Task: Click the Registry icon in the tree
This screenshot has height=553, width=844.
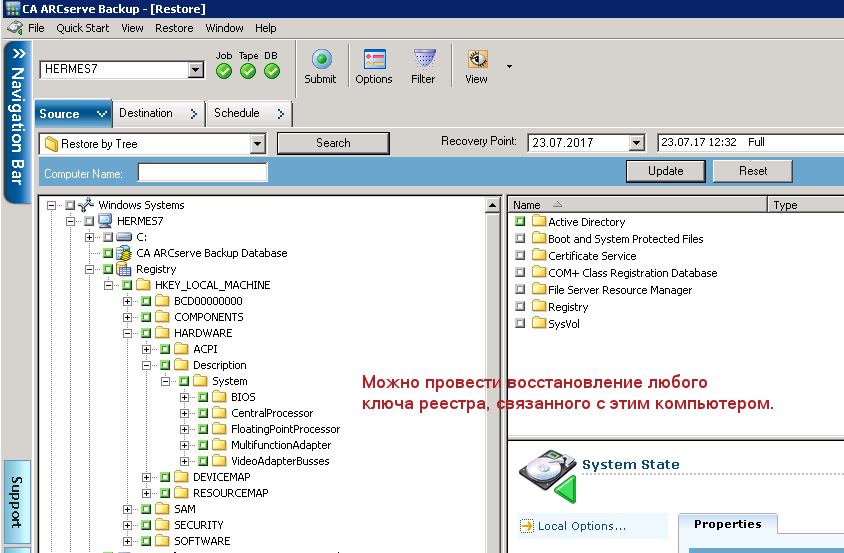Action: [124, 269]
